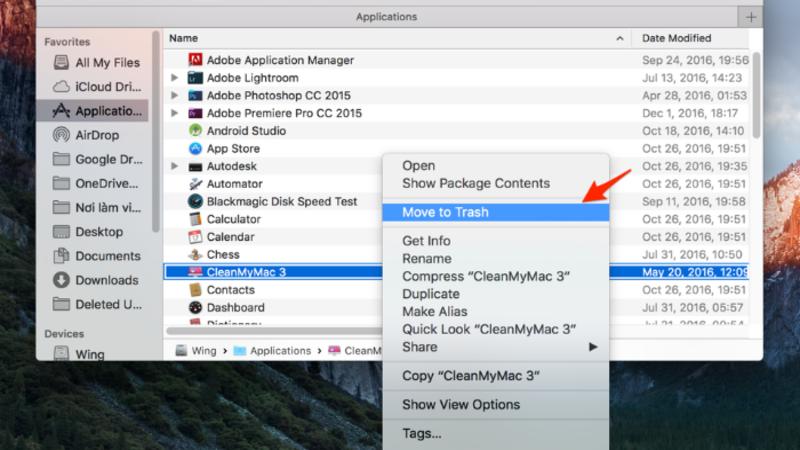Click Wing in the path bar
This screenshot has width=800, height=450.
tap(196, 351)
